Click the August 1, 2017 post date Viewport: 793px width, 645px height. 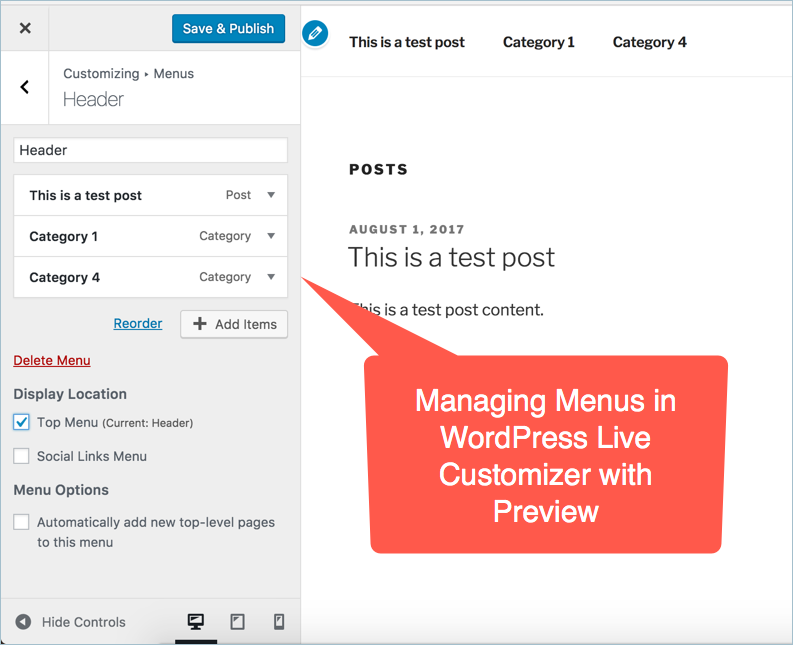(407, 230)
